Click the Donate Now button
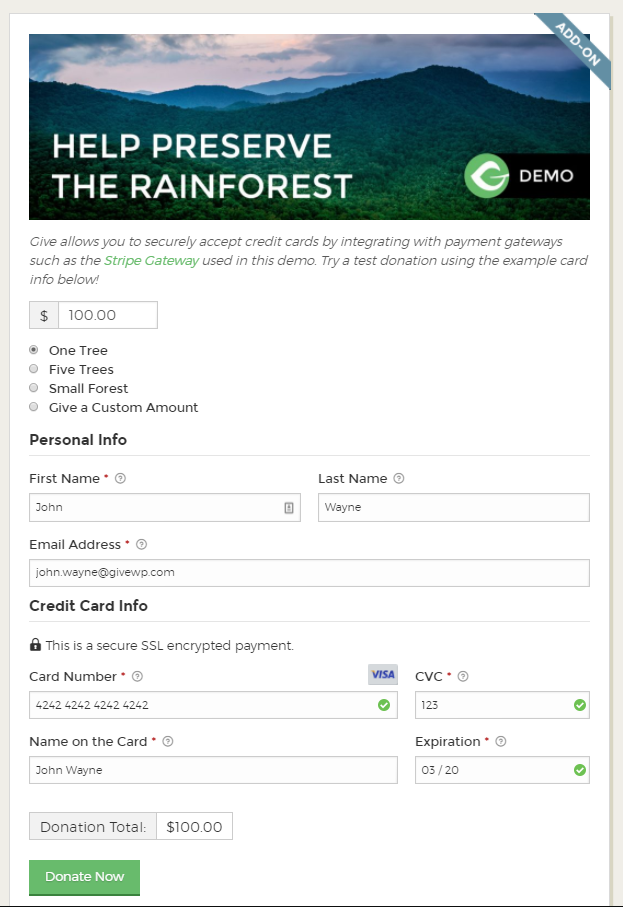 (84, 877)
